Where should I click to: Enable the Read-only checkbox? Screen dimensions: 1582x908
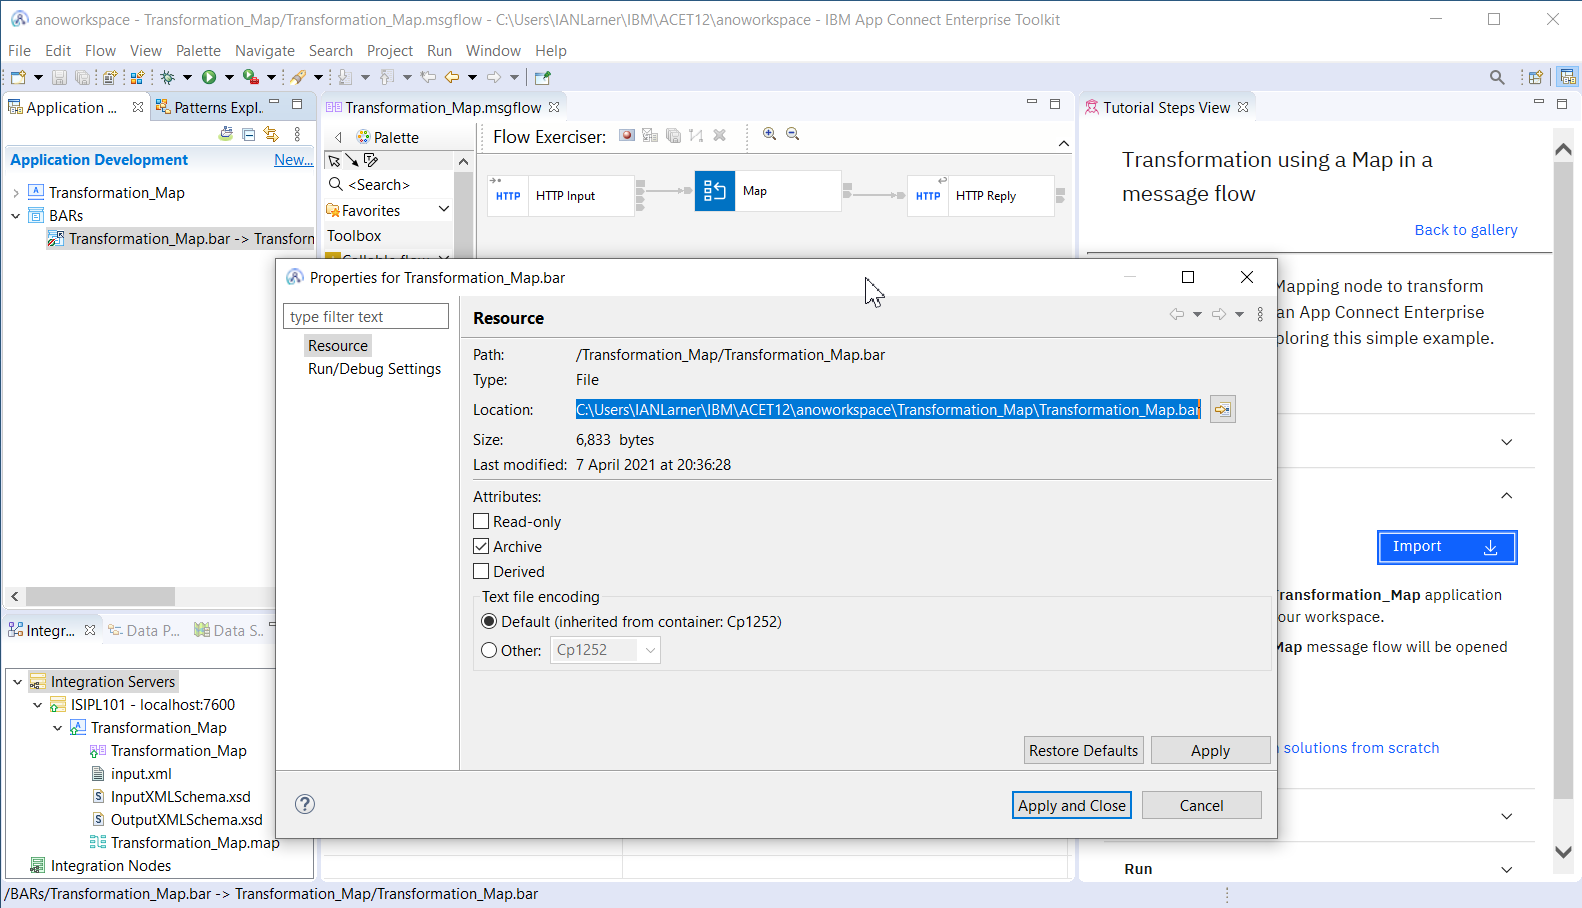(x=481, y=521)
